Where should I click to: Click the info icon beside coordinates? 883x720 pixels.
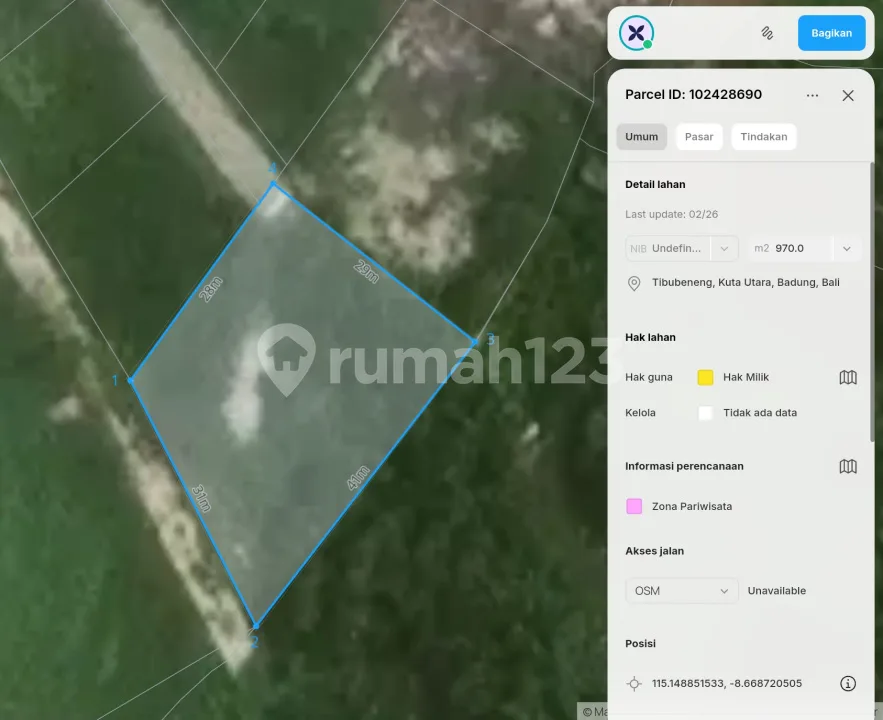(x=848, y=683)
